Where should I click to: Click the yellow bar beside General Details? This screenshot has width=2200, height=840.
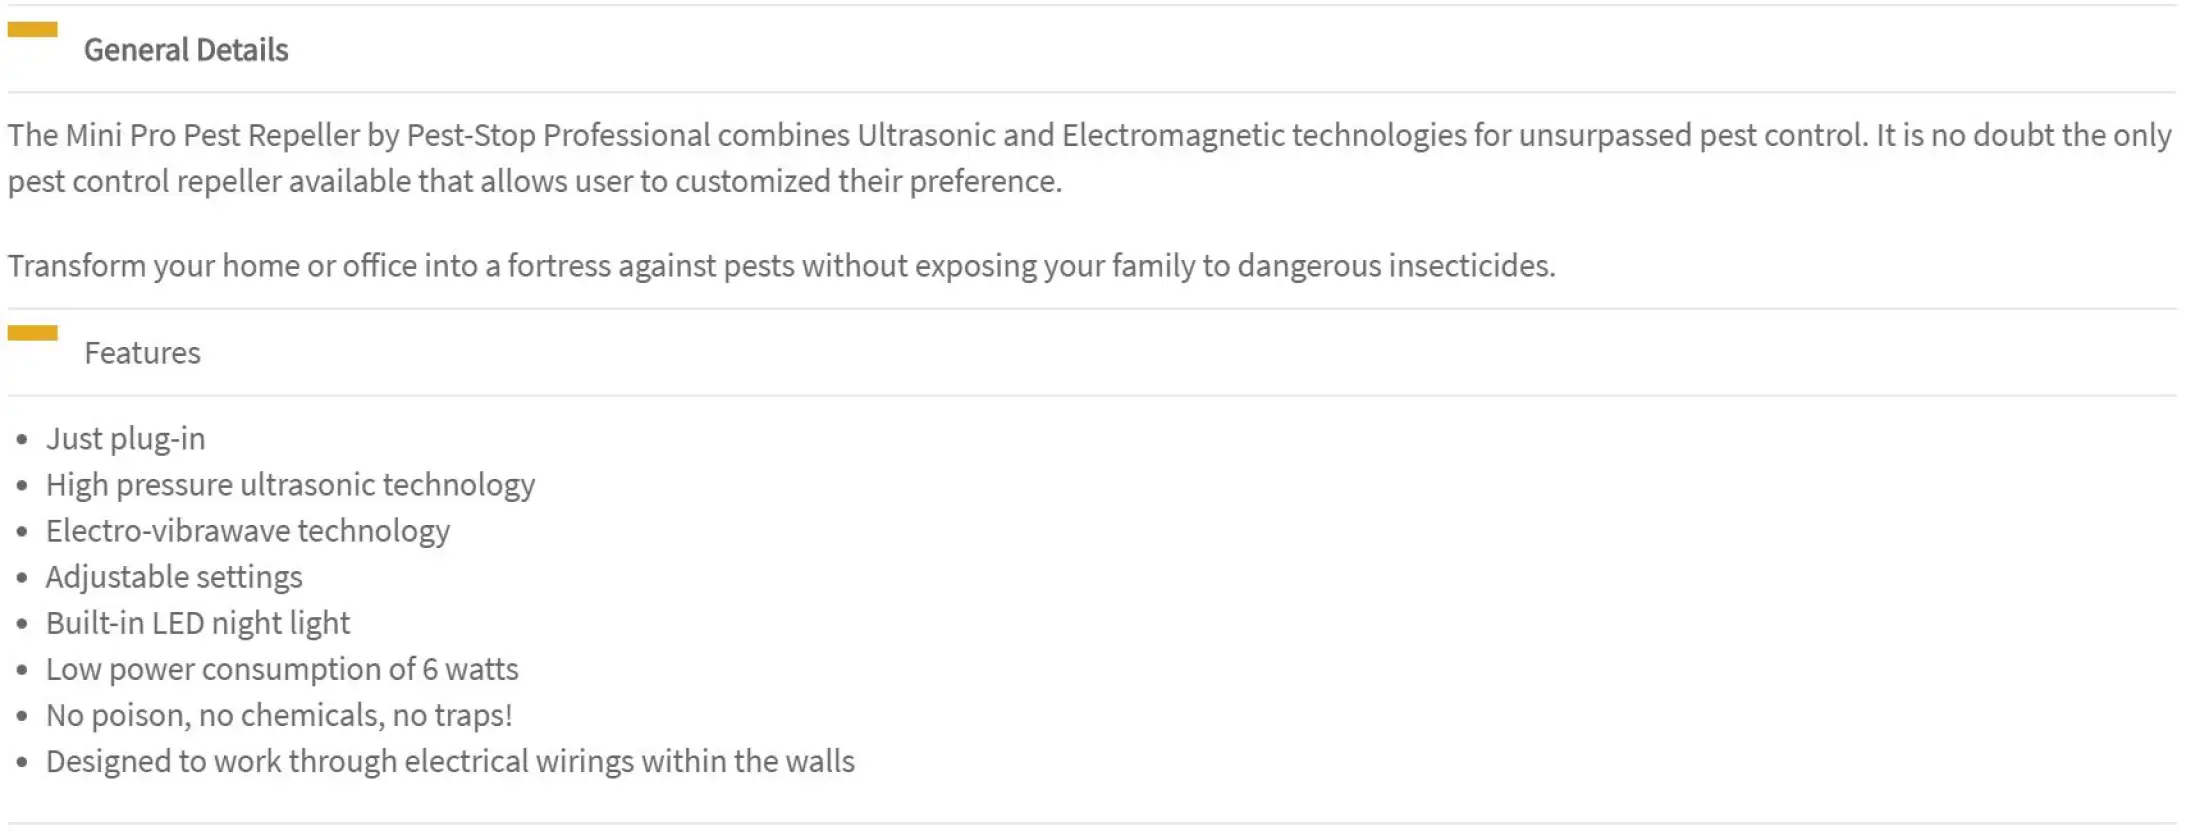(33, 30)
